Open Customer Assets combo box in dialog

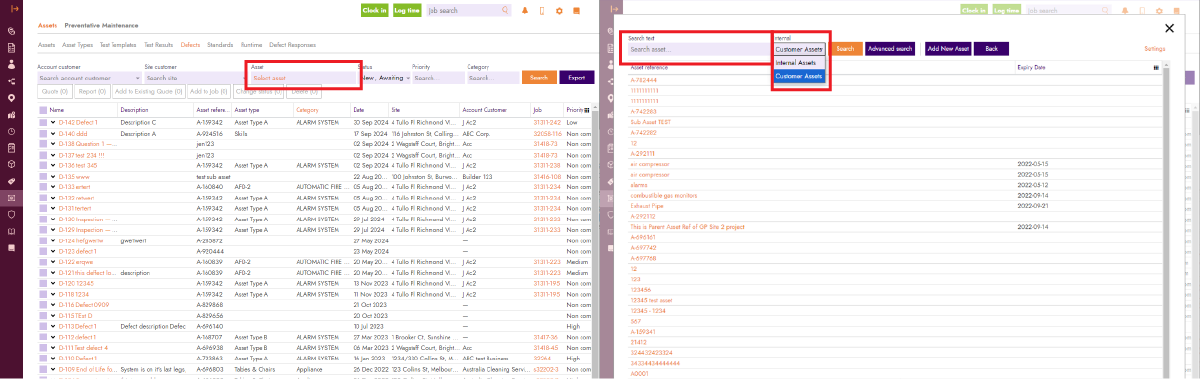coord(801,48)
